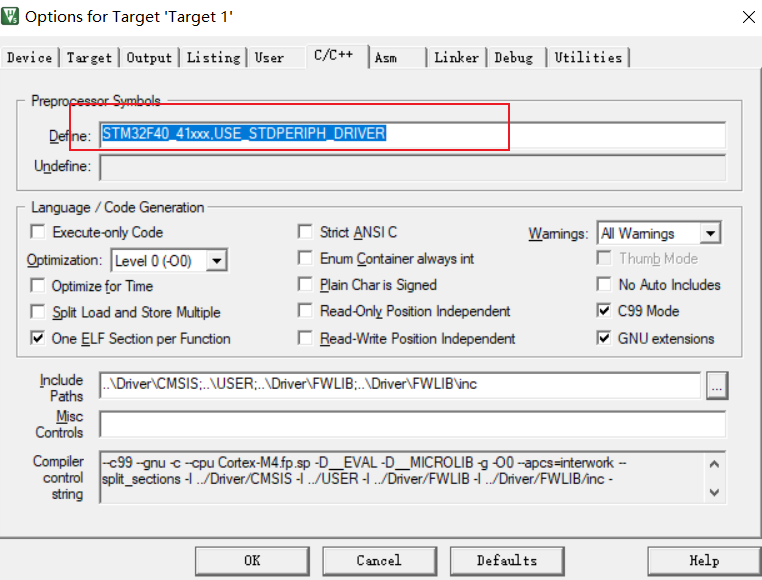762x580 pixels.
Task: Check Read-Write Position Independent
Action: (305, 338)
